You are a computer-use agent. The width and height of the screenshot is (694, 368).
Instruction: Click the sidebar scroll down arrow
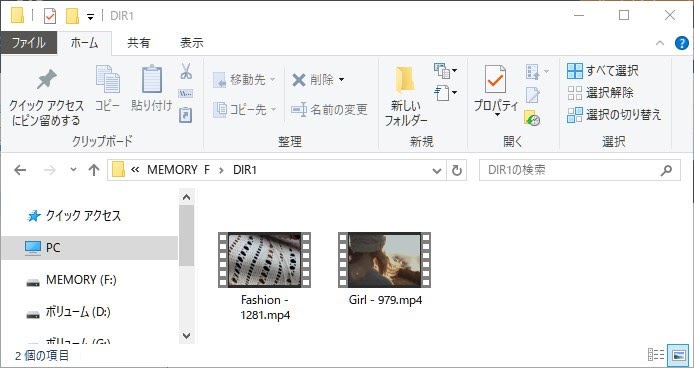[x=186, y=336]
